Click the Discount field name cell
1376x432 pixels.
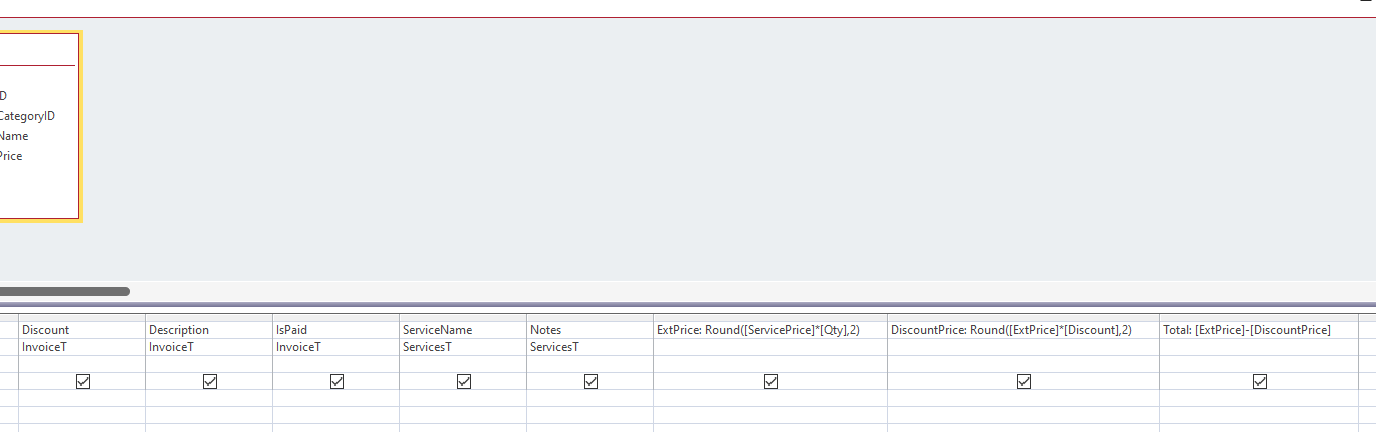80,330
